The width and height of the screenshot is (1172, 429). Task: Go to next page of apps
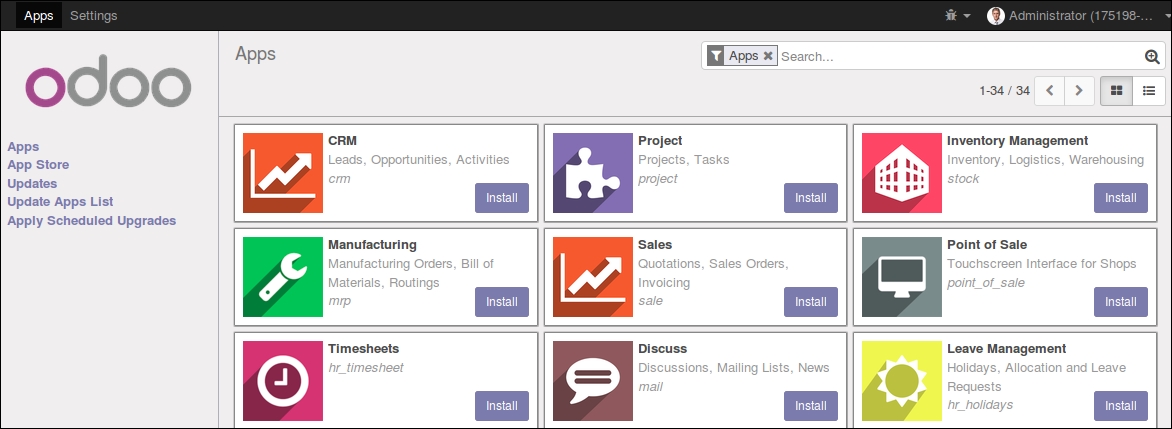pyautogui.click(x=1079, y=90)
